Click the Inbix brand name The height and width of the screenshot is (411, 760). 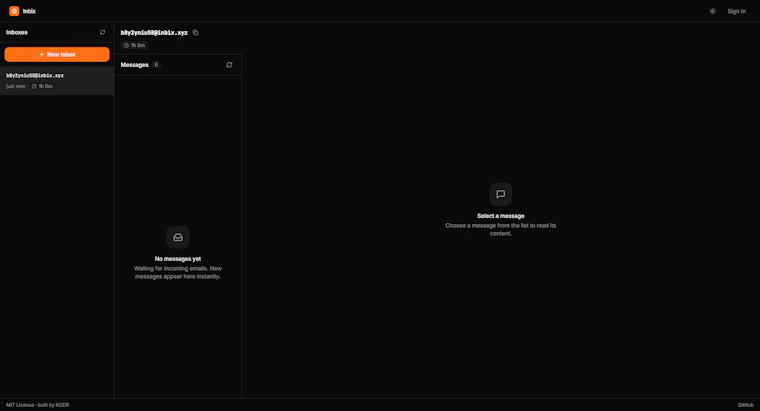(29, 11)
